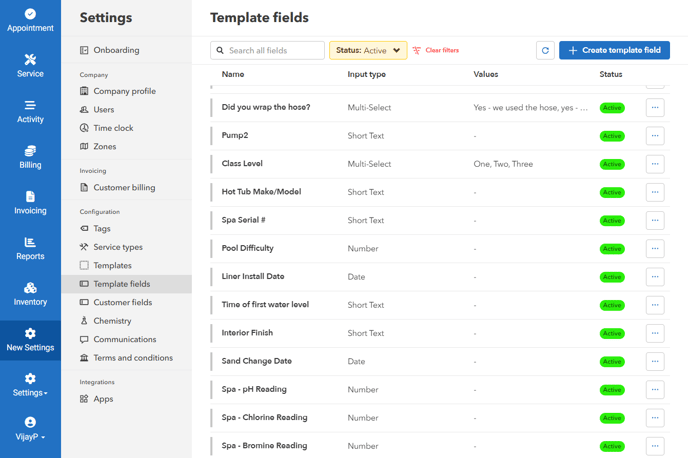Open the Reports chart icon
This screenshot has height=458, width=688.
(x=30, y=243)
